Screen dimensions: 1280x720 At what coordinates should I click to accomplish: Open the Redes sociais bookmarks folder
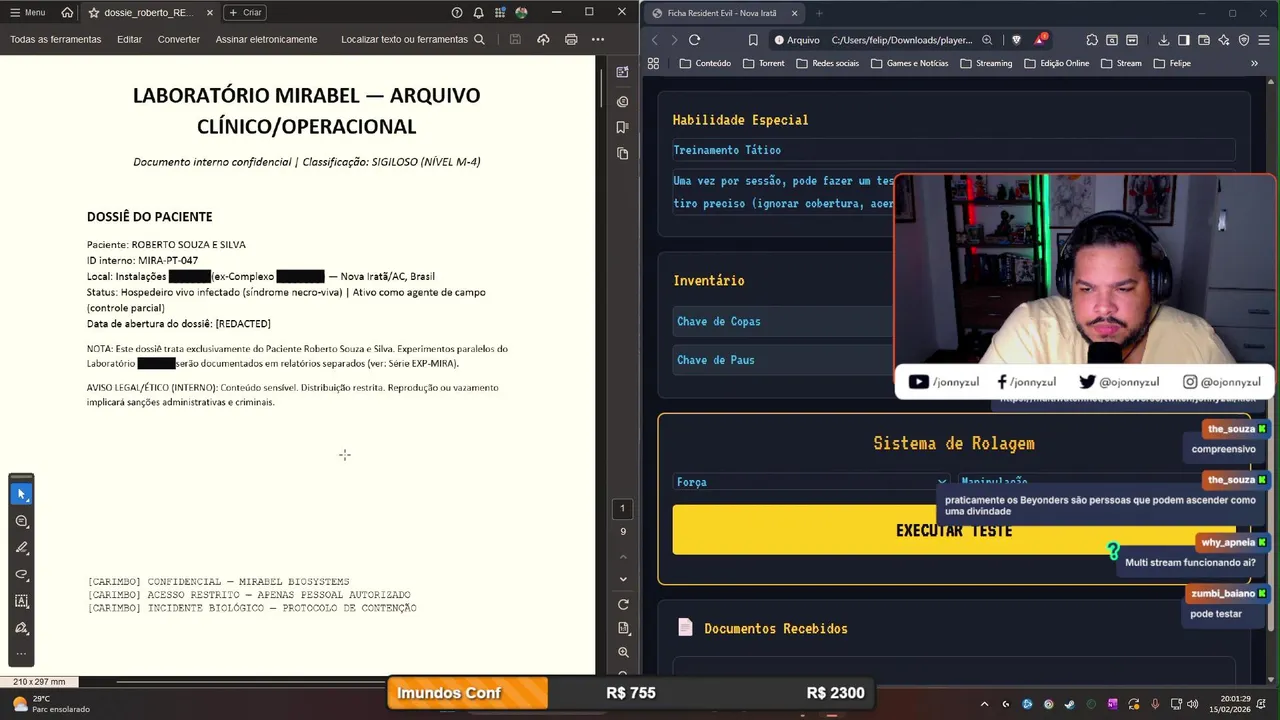click(828, 63)
